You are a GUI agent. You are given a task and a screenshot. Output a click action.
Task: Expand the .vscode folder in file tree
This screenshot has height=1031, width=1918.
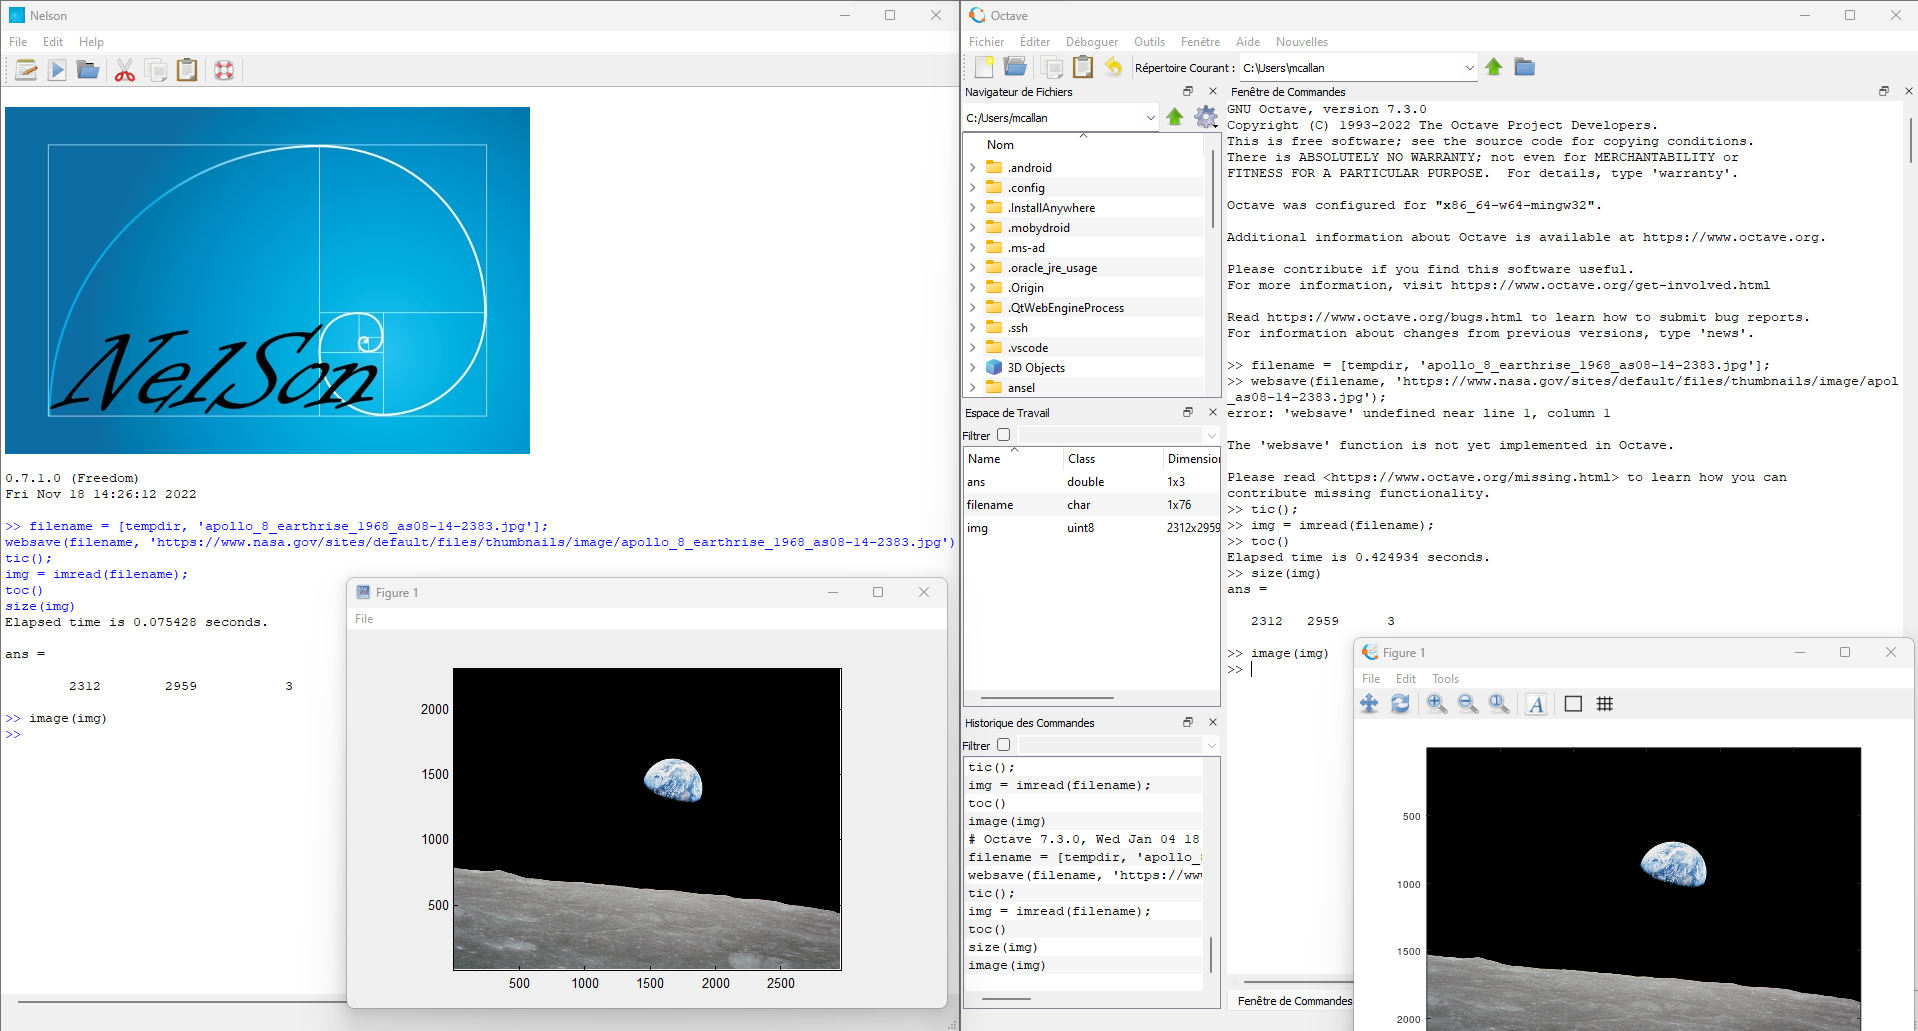point(972,348)
